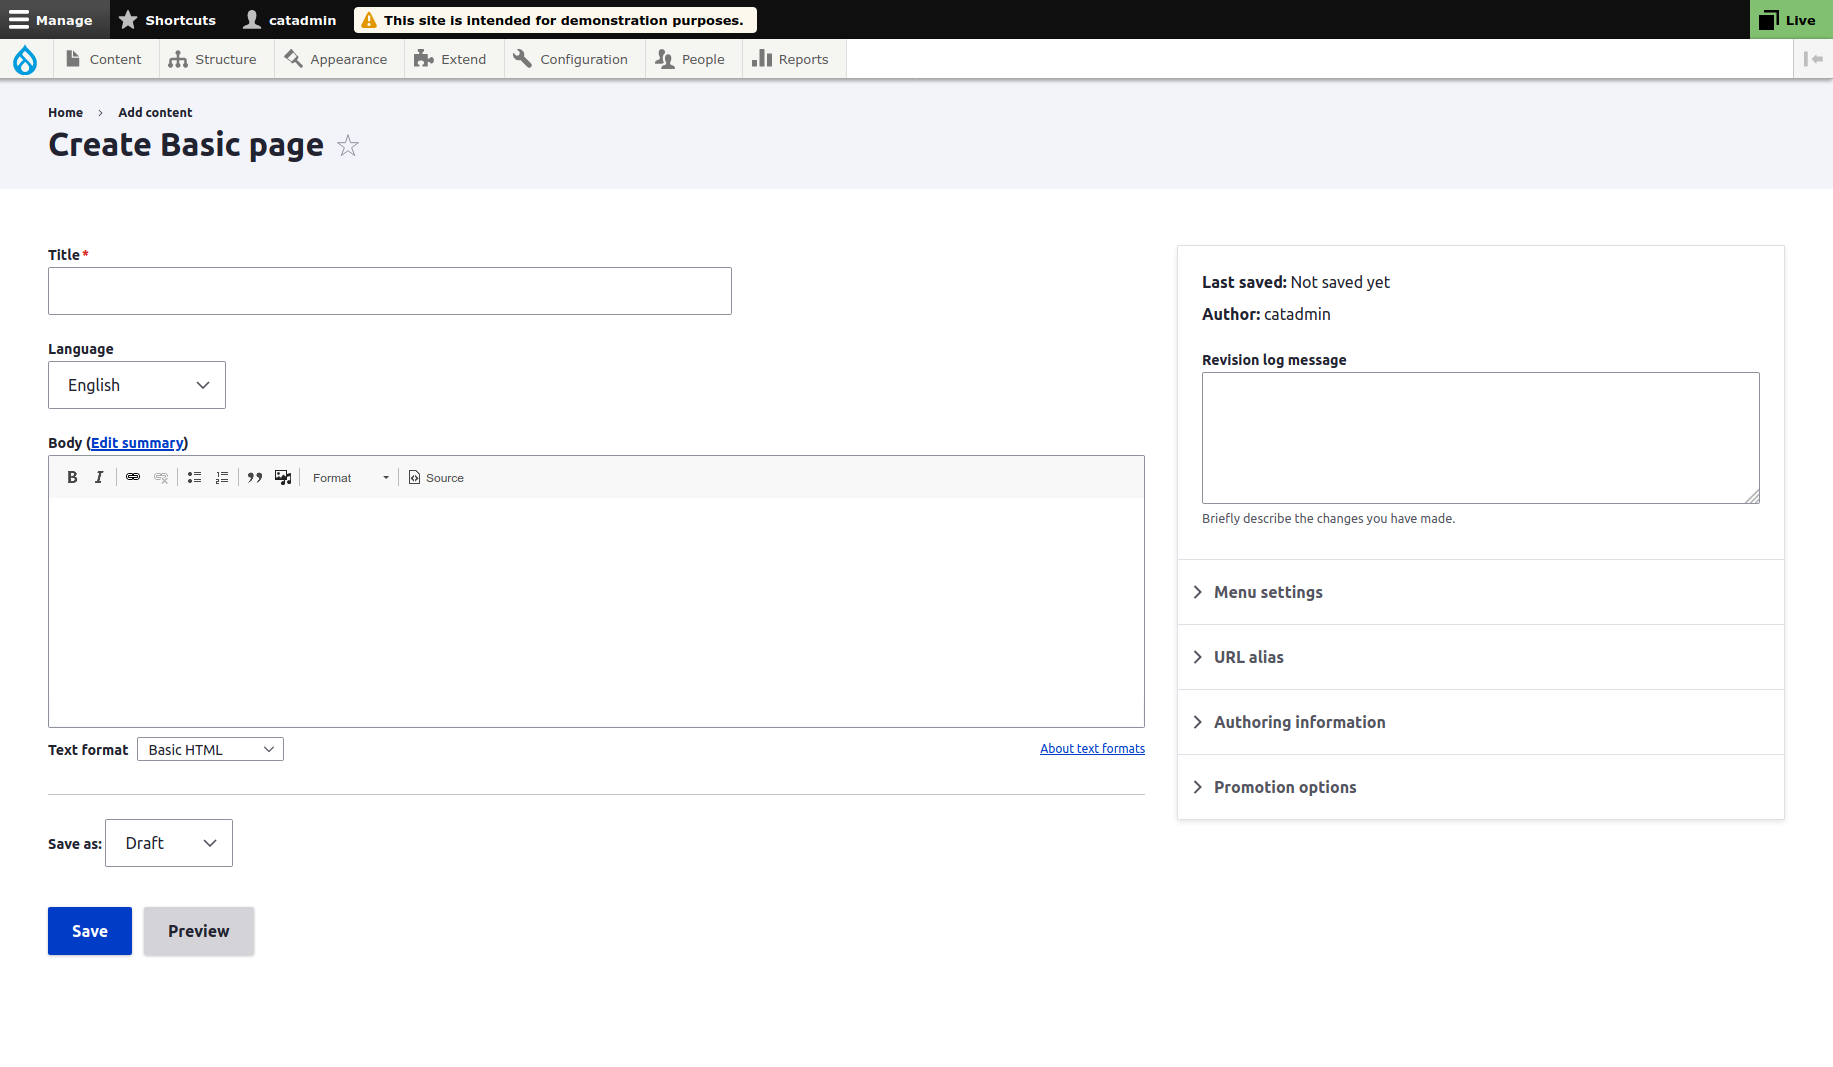Open the About text formats link

click(x=1092, y=748)
